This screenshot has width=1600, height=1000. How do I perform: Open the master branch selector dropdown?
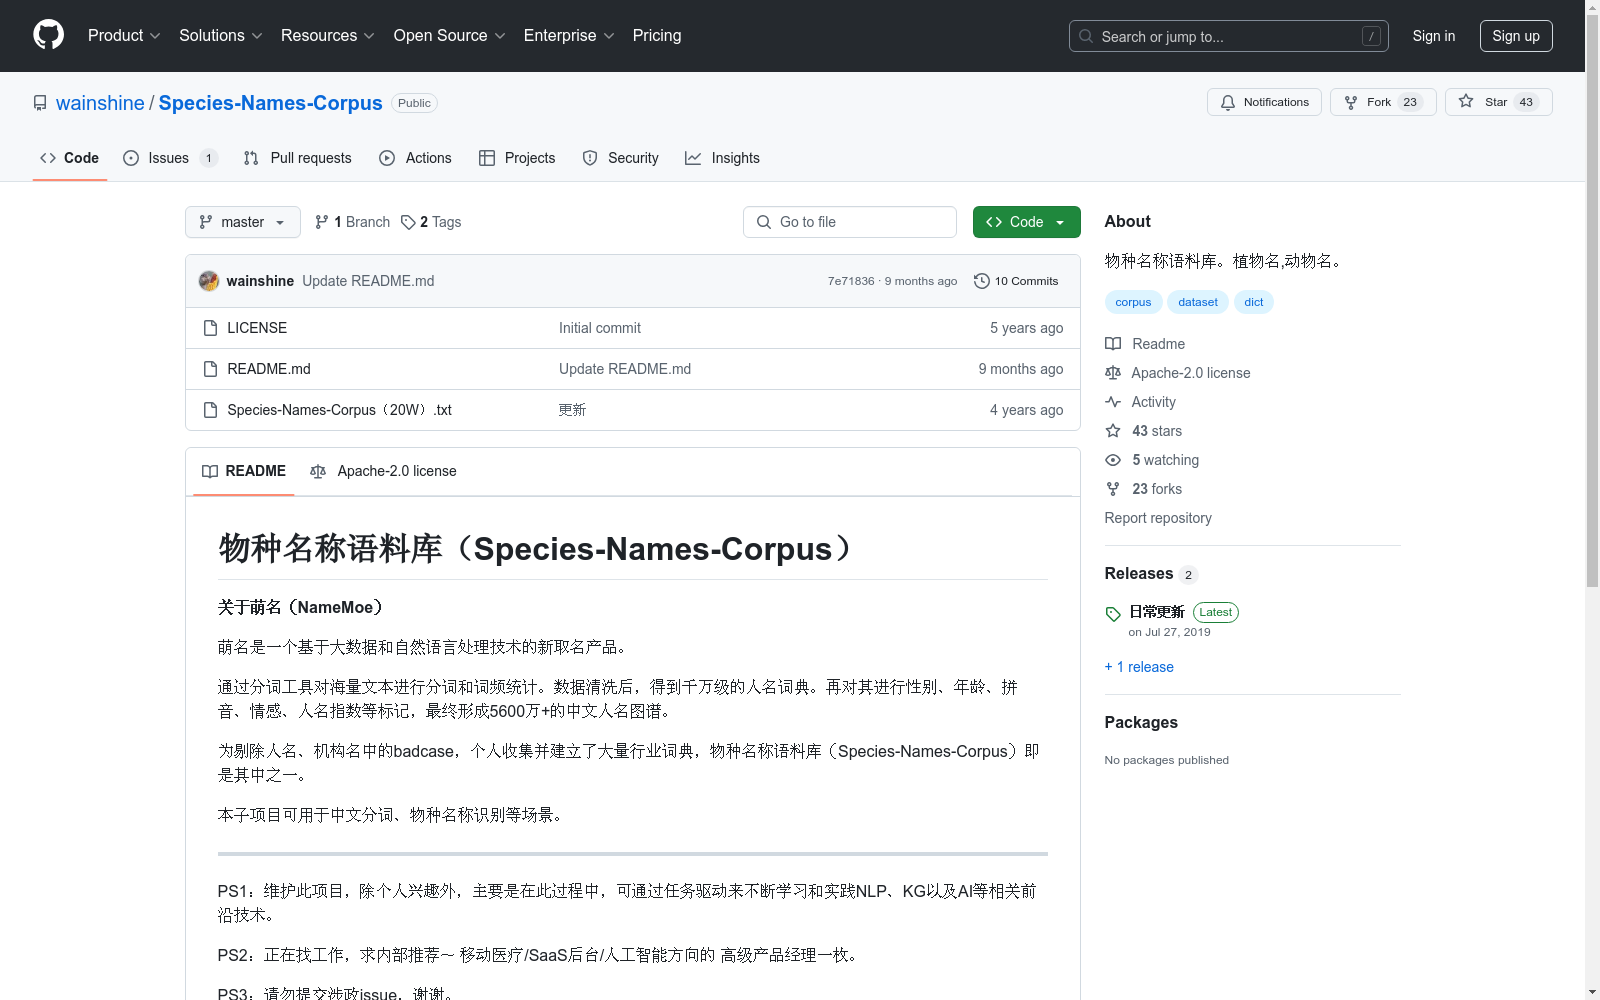(x=243, y=222)
